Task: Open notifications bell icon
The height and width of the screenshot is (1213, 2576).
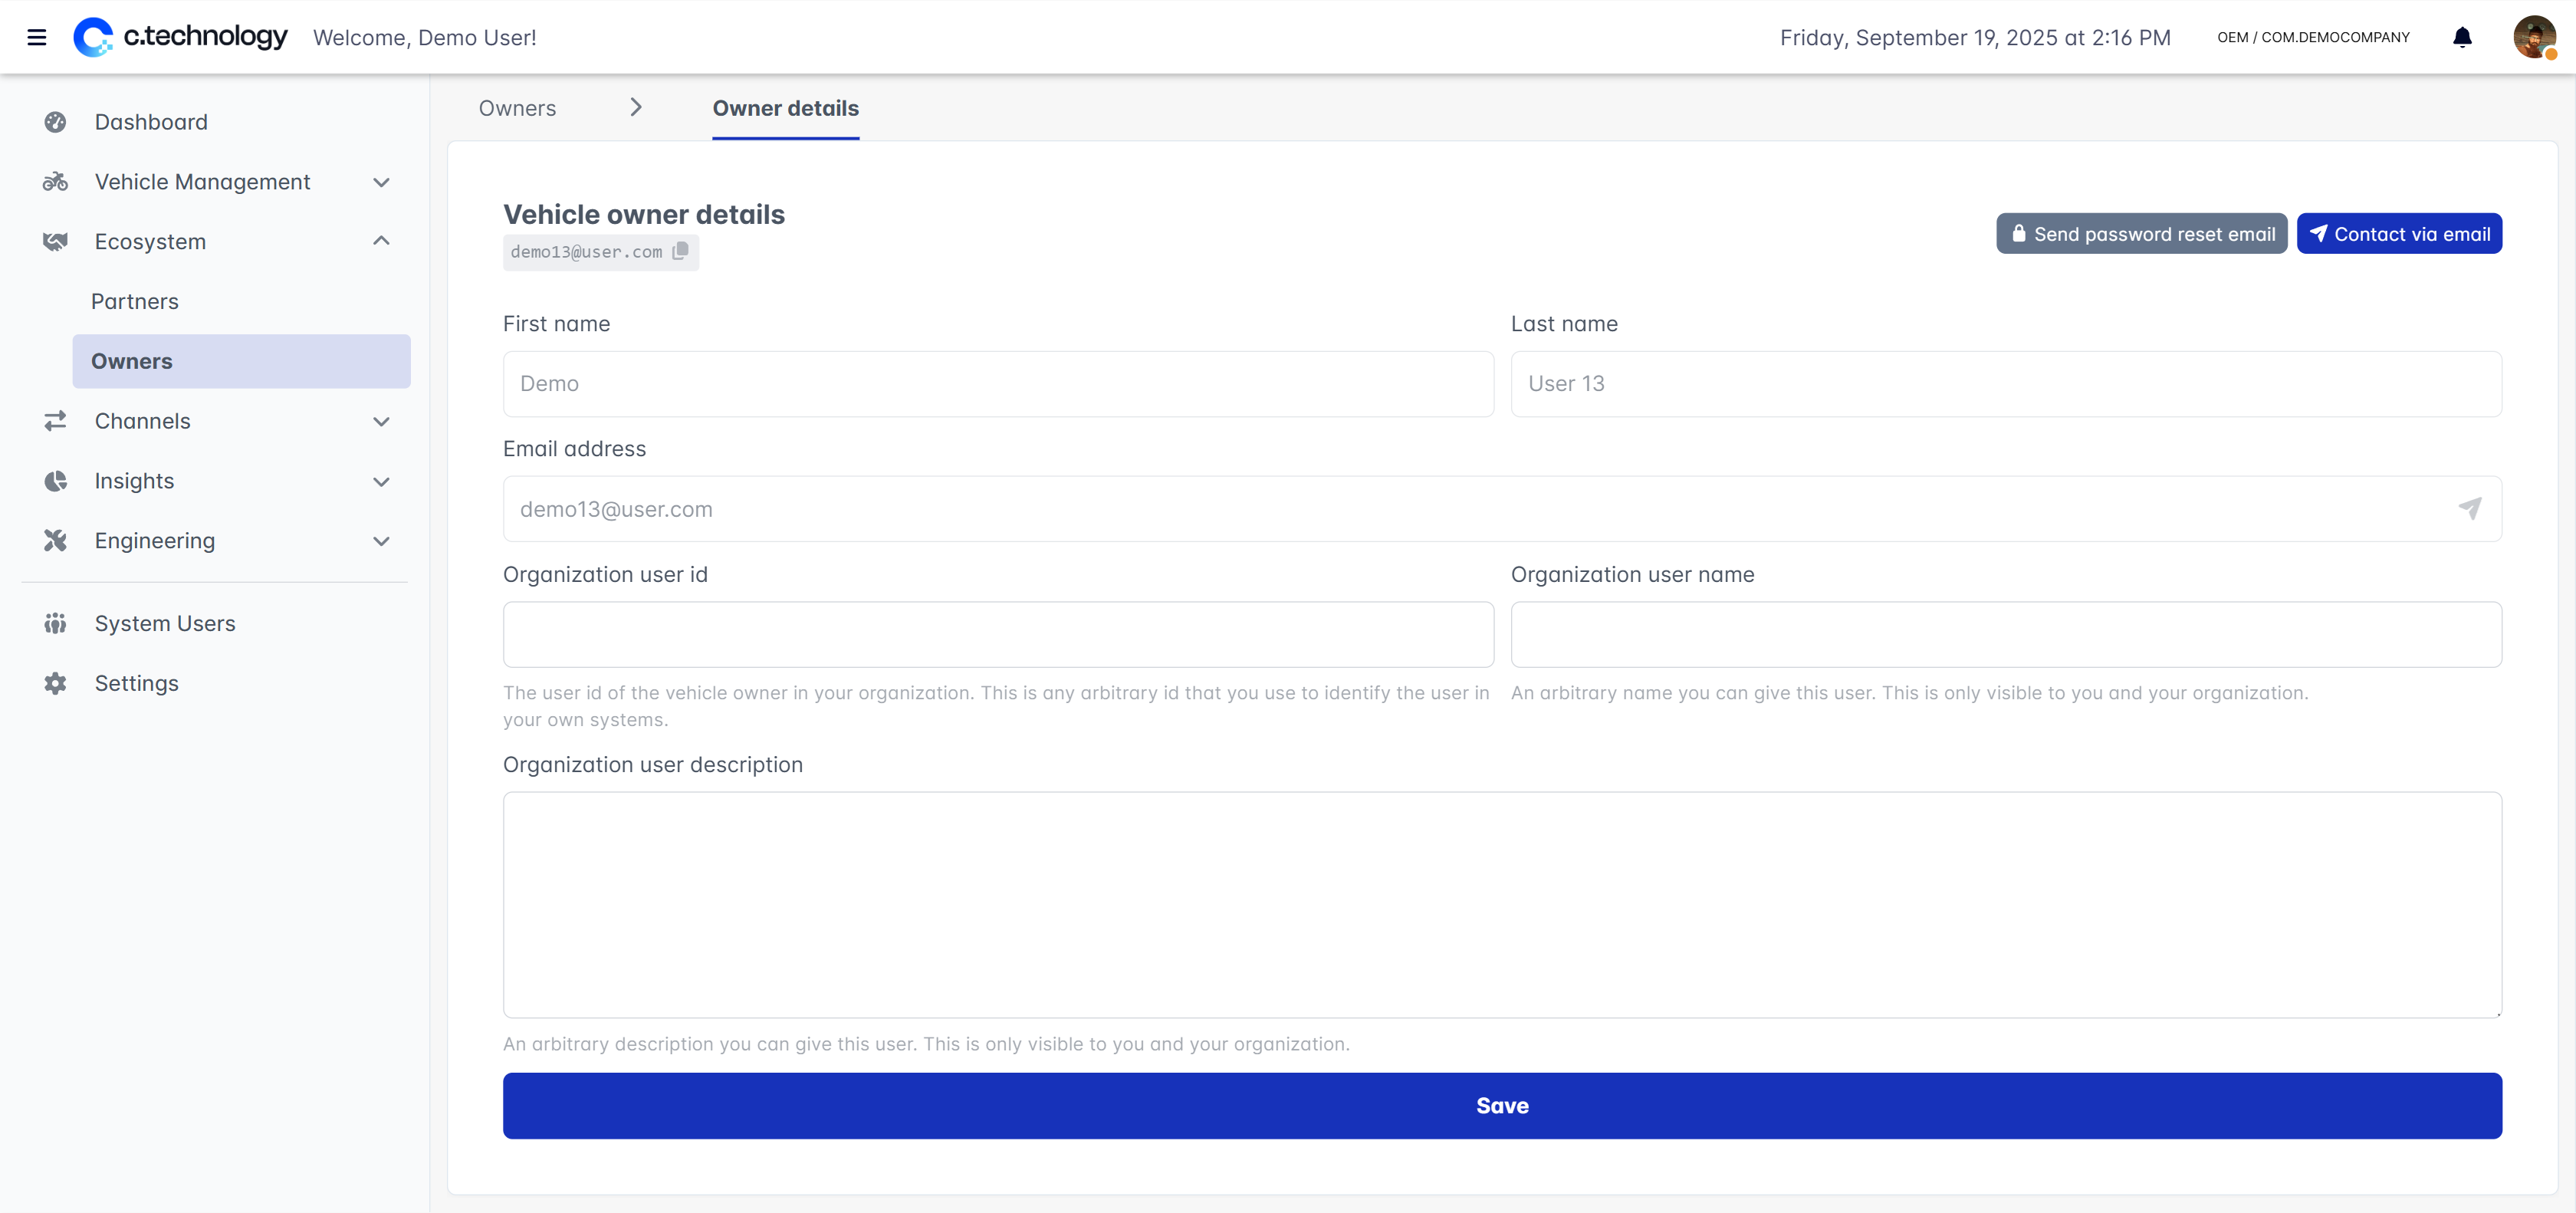Action: [x=2462, y=37]
